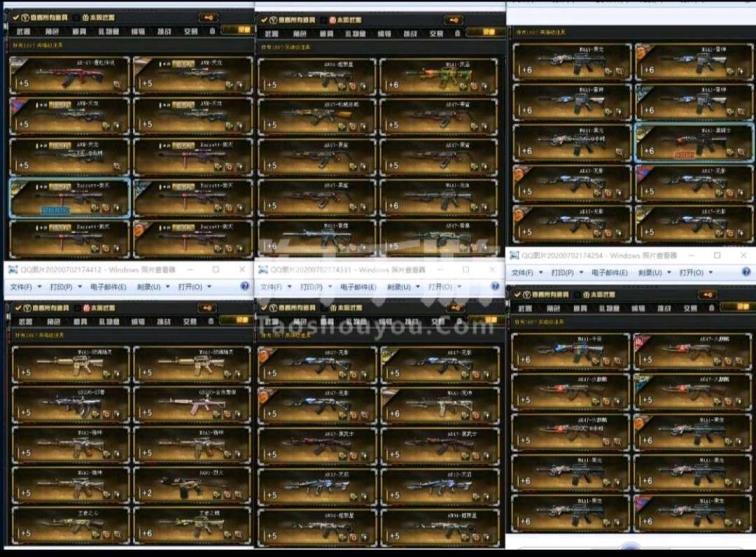The height and width of the screenshot is (557, 756).
Task: Click the yellow button ending top-middle panel's tab row
Action: [485, 32]
